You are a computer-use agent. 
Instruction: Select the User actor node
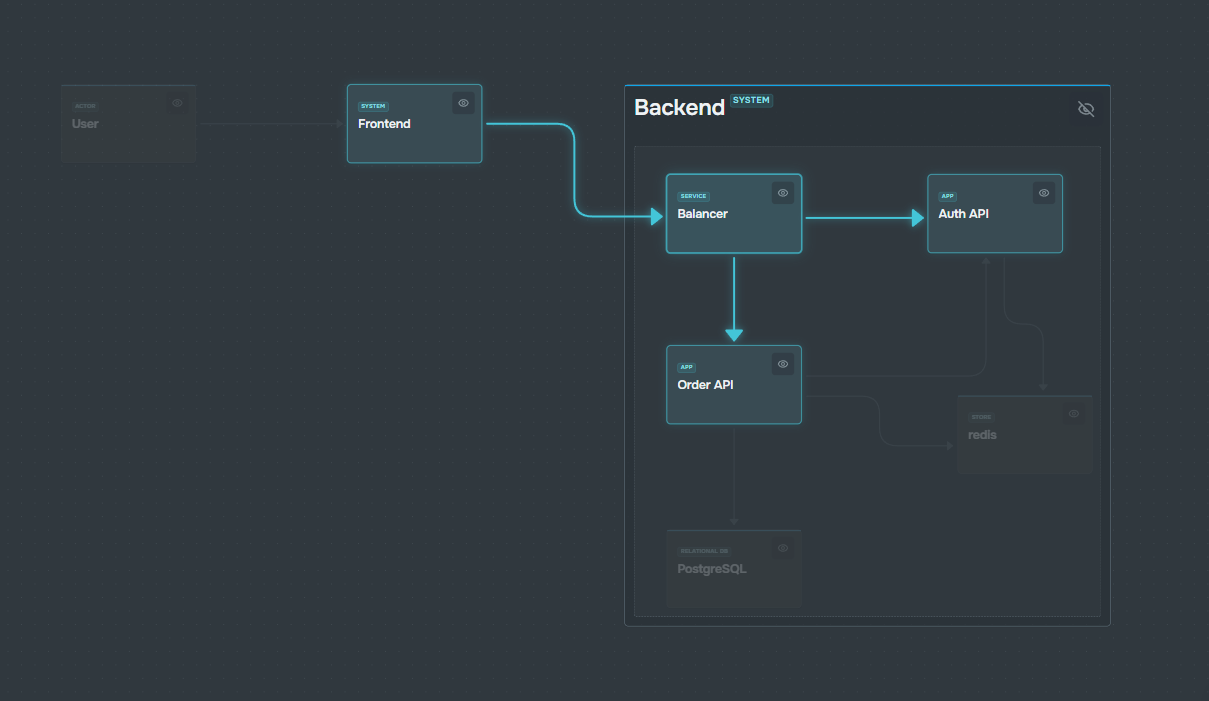[x=128, y=123]
